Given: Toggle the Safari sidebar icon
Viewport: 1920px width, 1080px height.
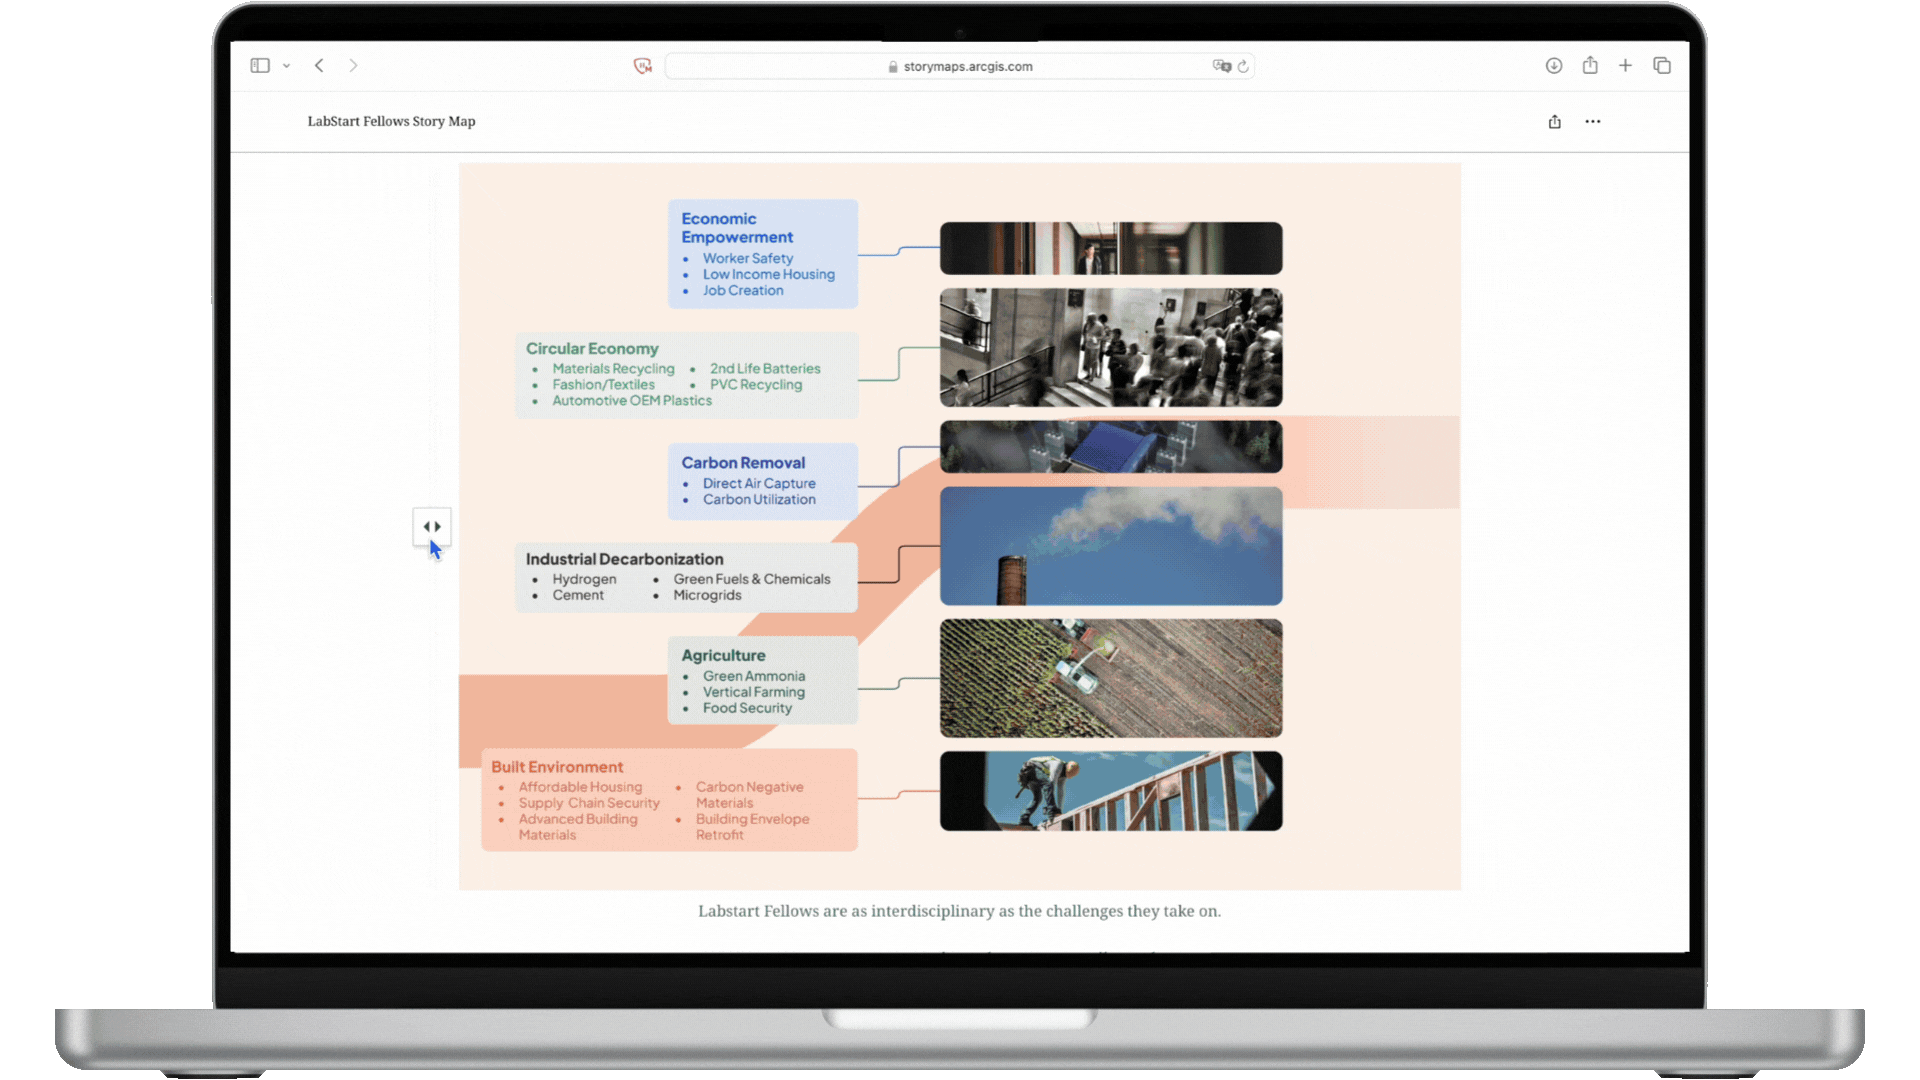Looking at the screenshot, I should point(260,66).
